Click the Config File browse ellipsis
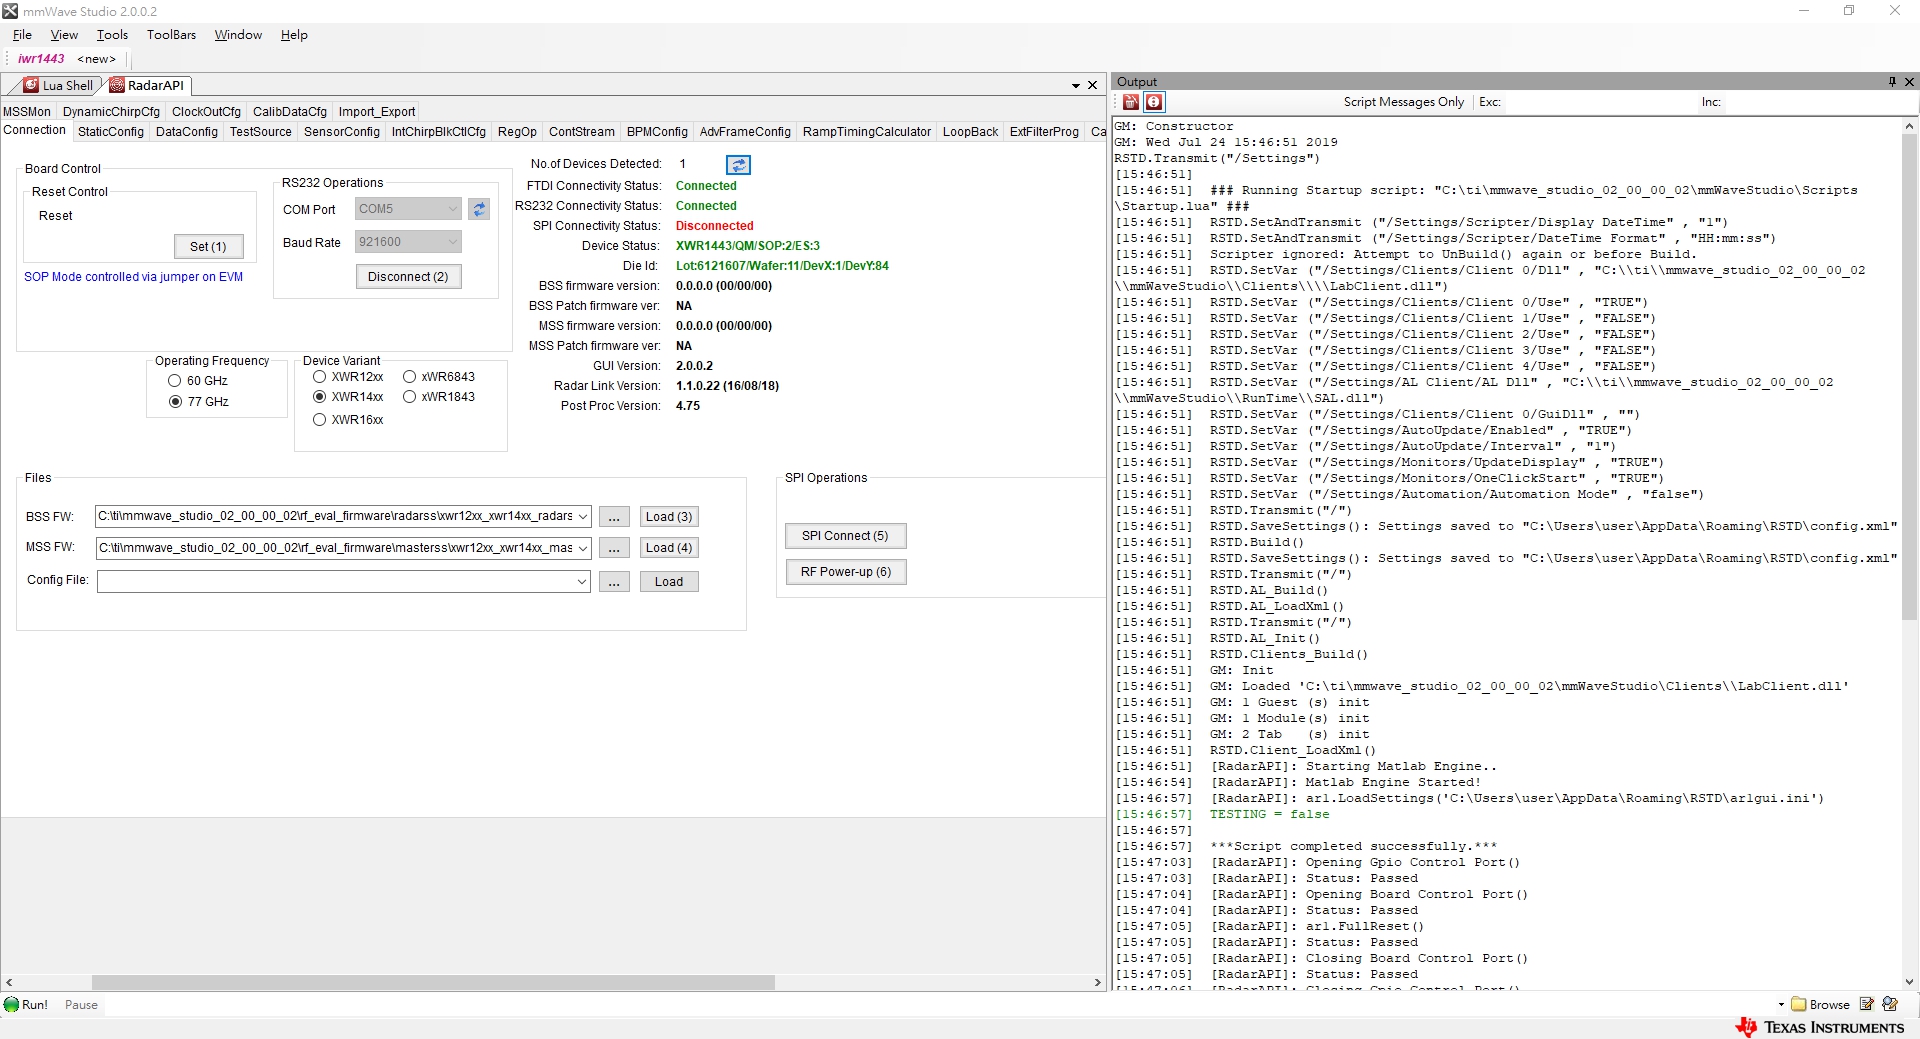 pyautogui.click(x=613, y=581)
